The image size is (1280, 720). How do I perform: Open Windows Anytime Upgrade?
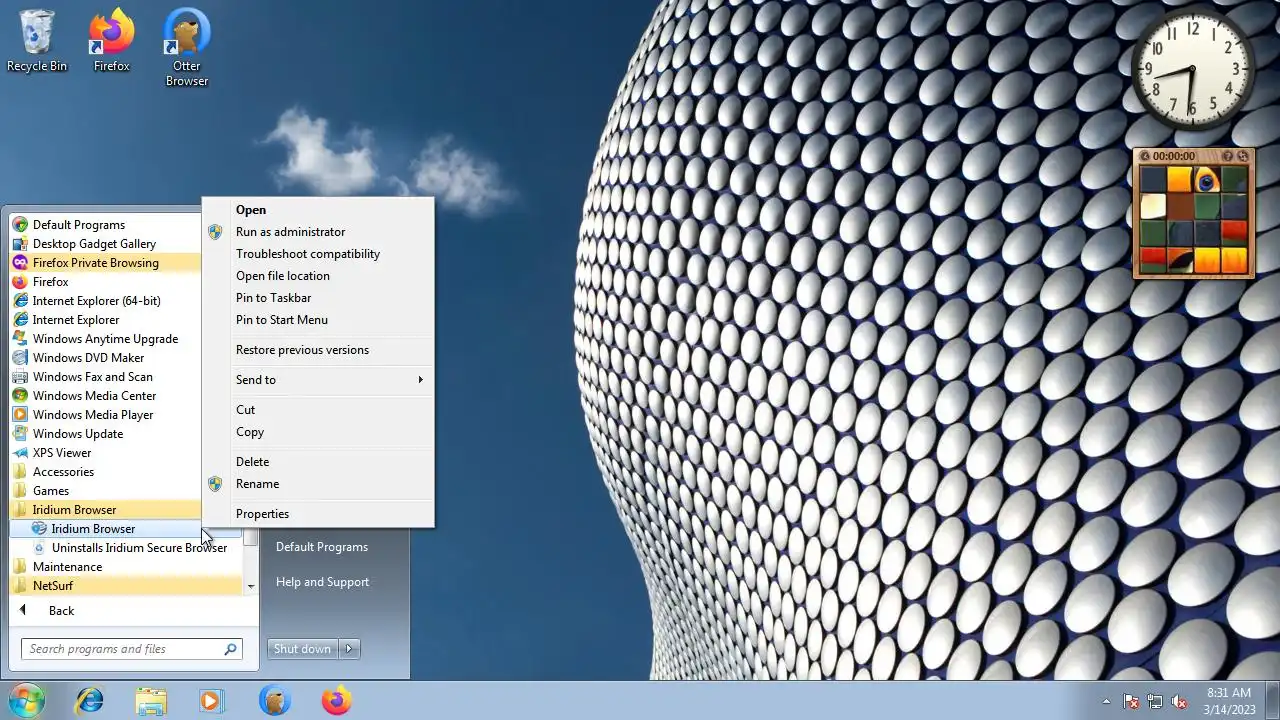click(105, 339)
